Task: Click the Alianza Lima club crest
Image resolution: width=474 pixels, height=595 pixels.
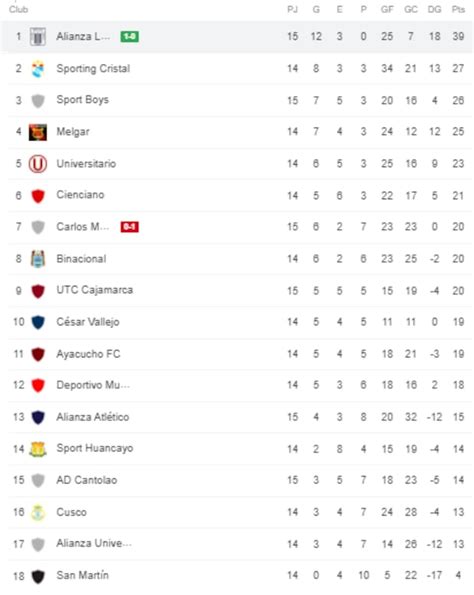Action: tap(38, 37)
